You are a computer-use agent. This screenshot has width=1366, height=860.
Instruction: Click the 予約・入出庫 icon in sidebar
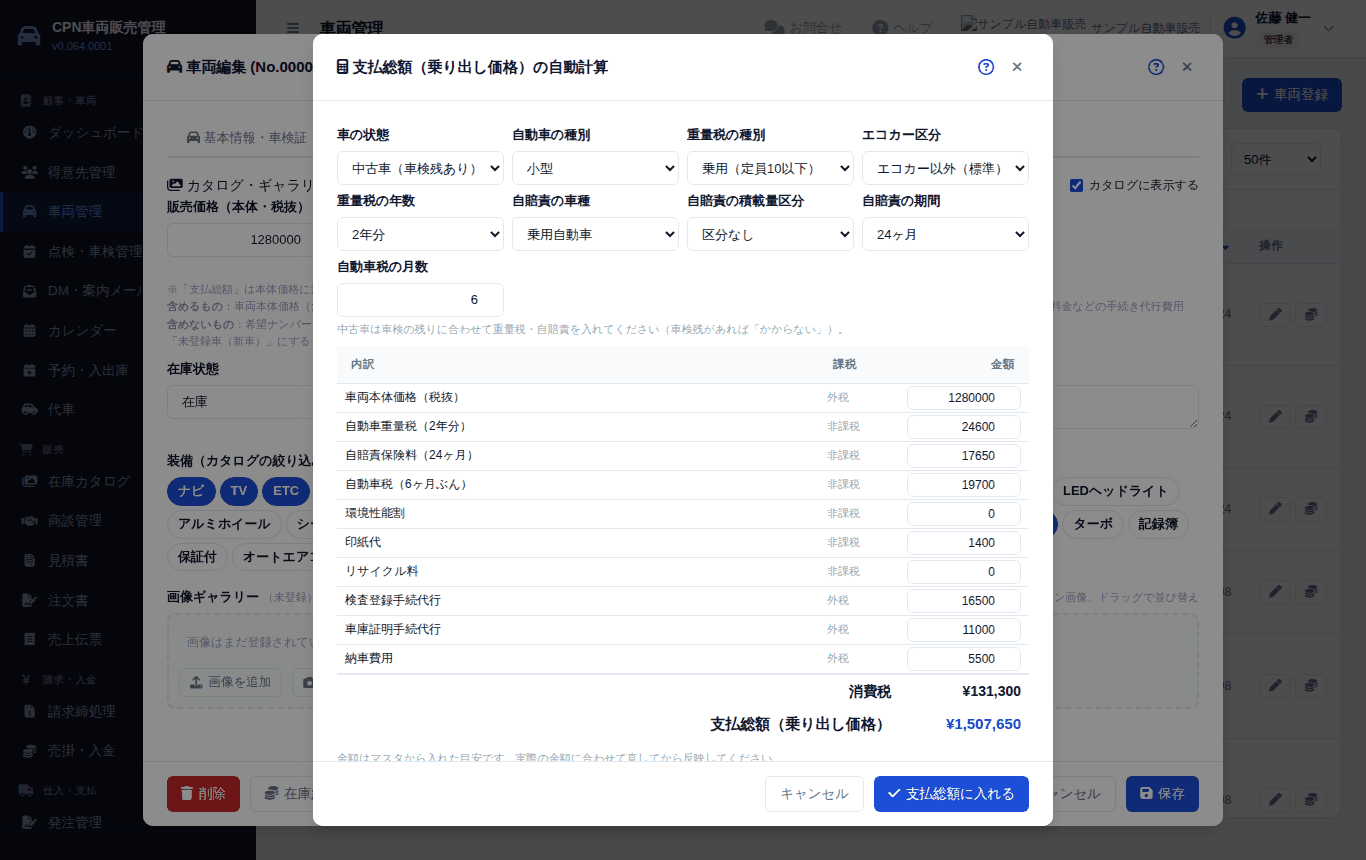pyautogui.click(x=29, y=370)
